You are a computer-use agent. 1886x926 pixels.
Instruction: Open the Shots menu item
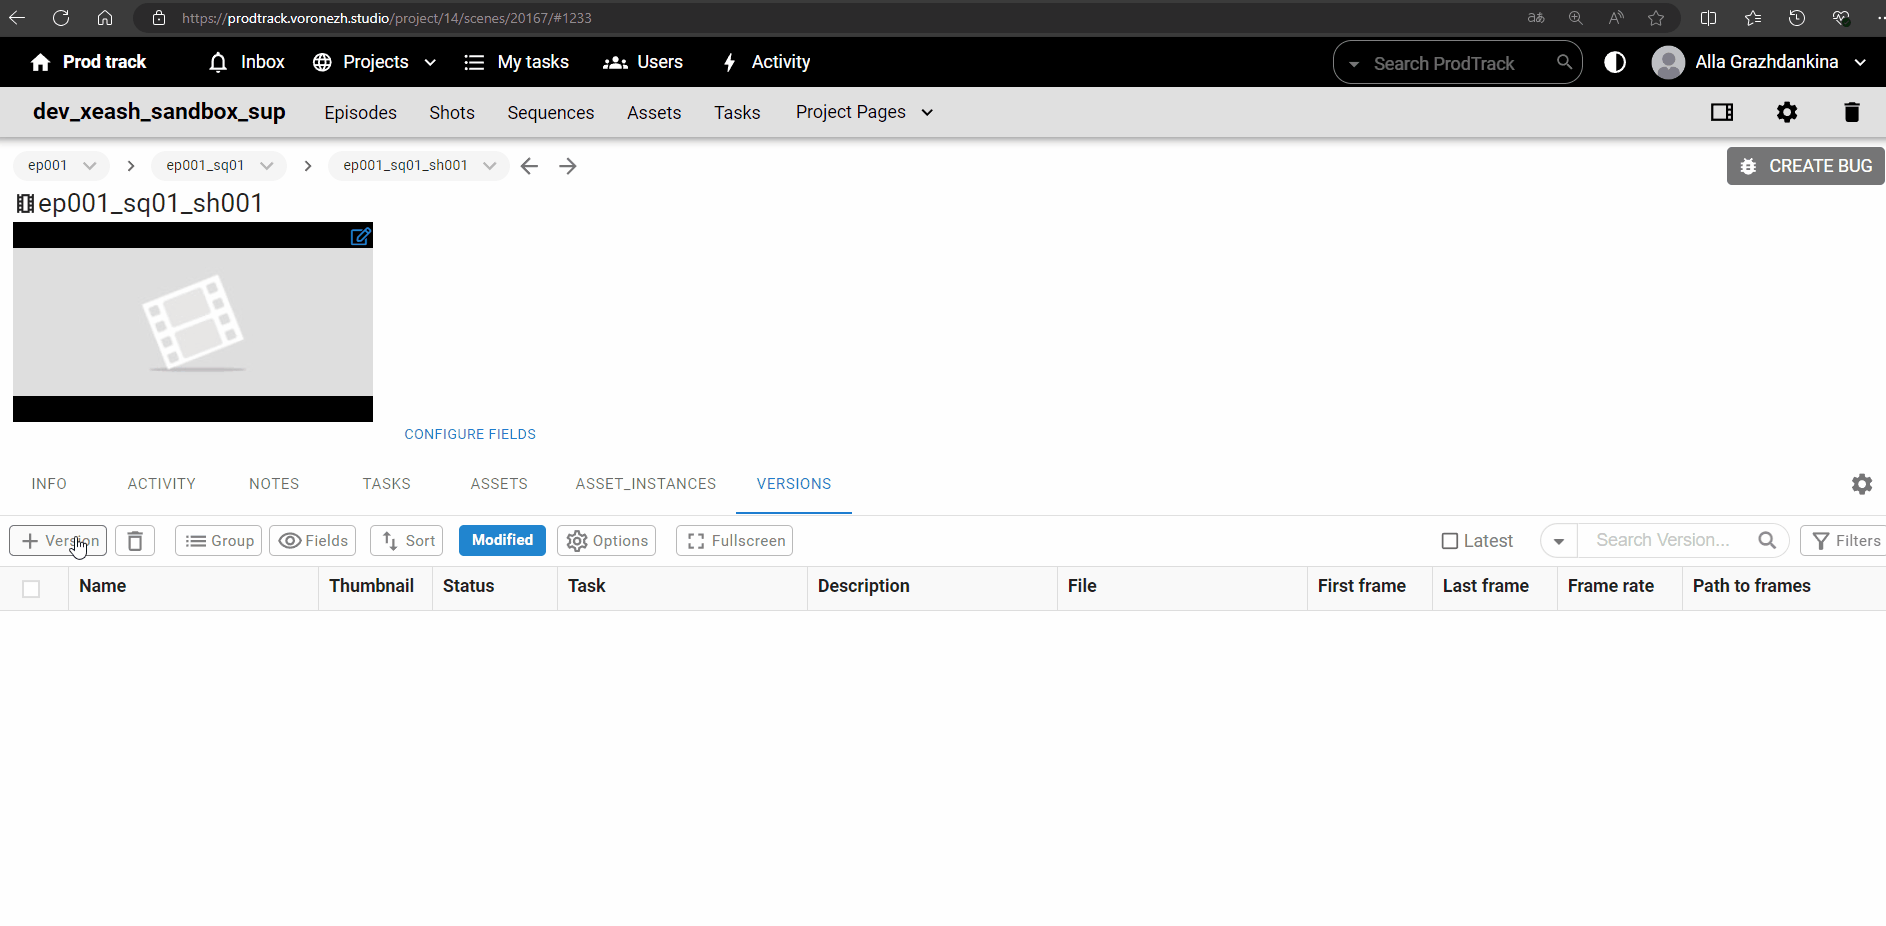(452, 113)
